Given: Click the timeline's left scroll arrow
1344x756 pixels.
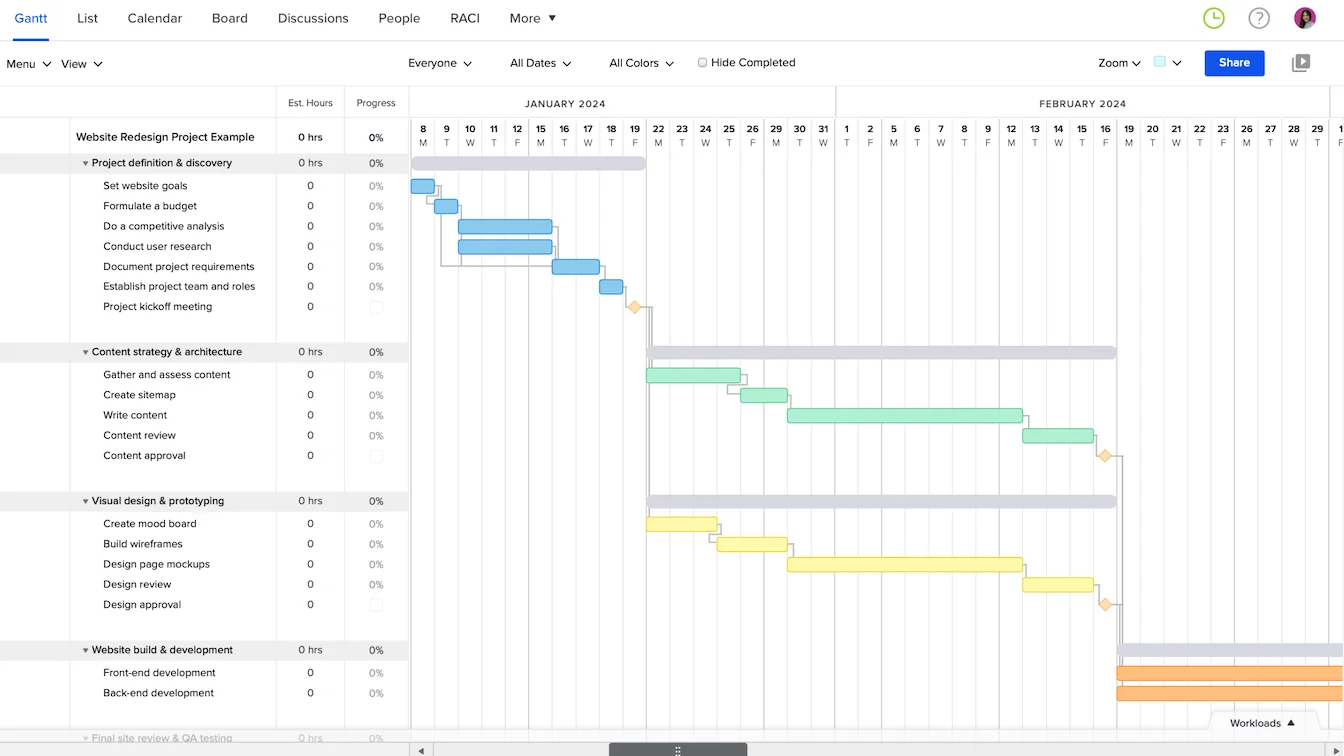Looking at the screenshot, I should [420, 749].
